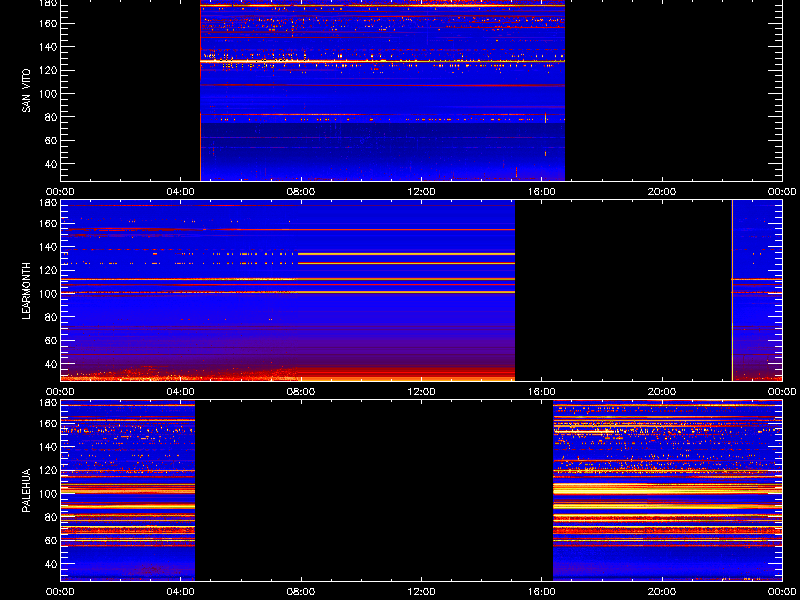
Task: Click 08:00 time label below San Vito panel
Action: (x=301, y=192)
